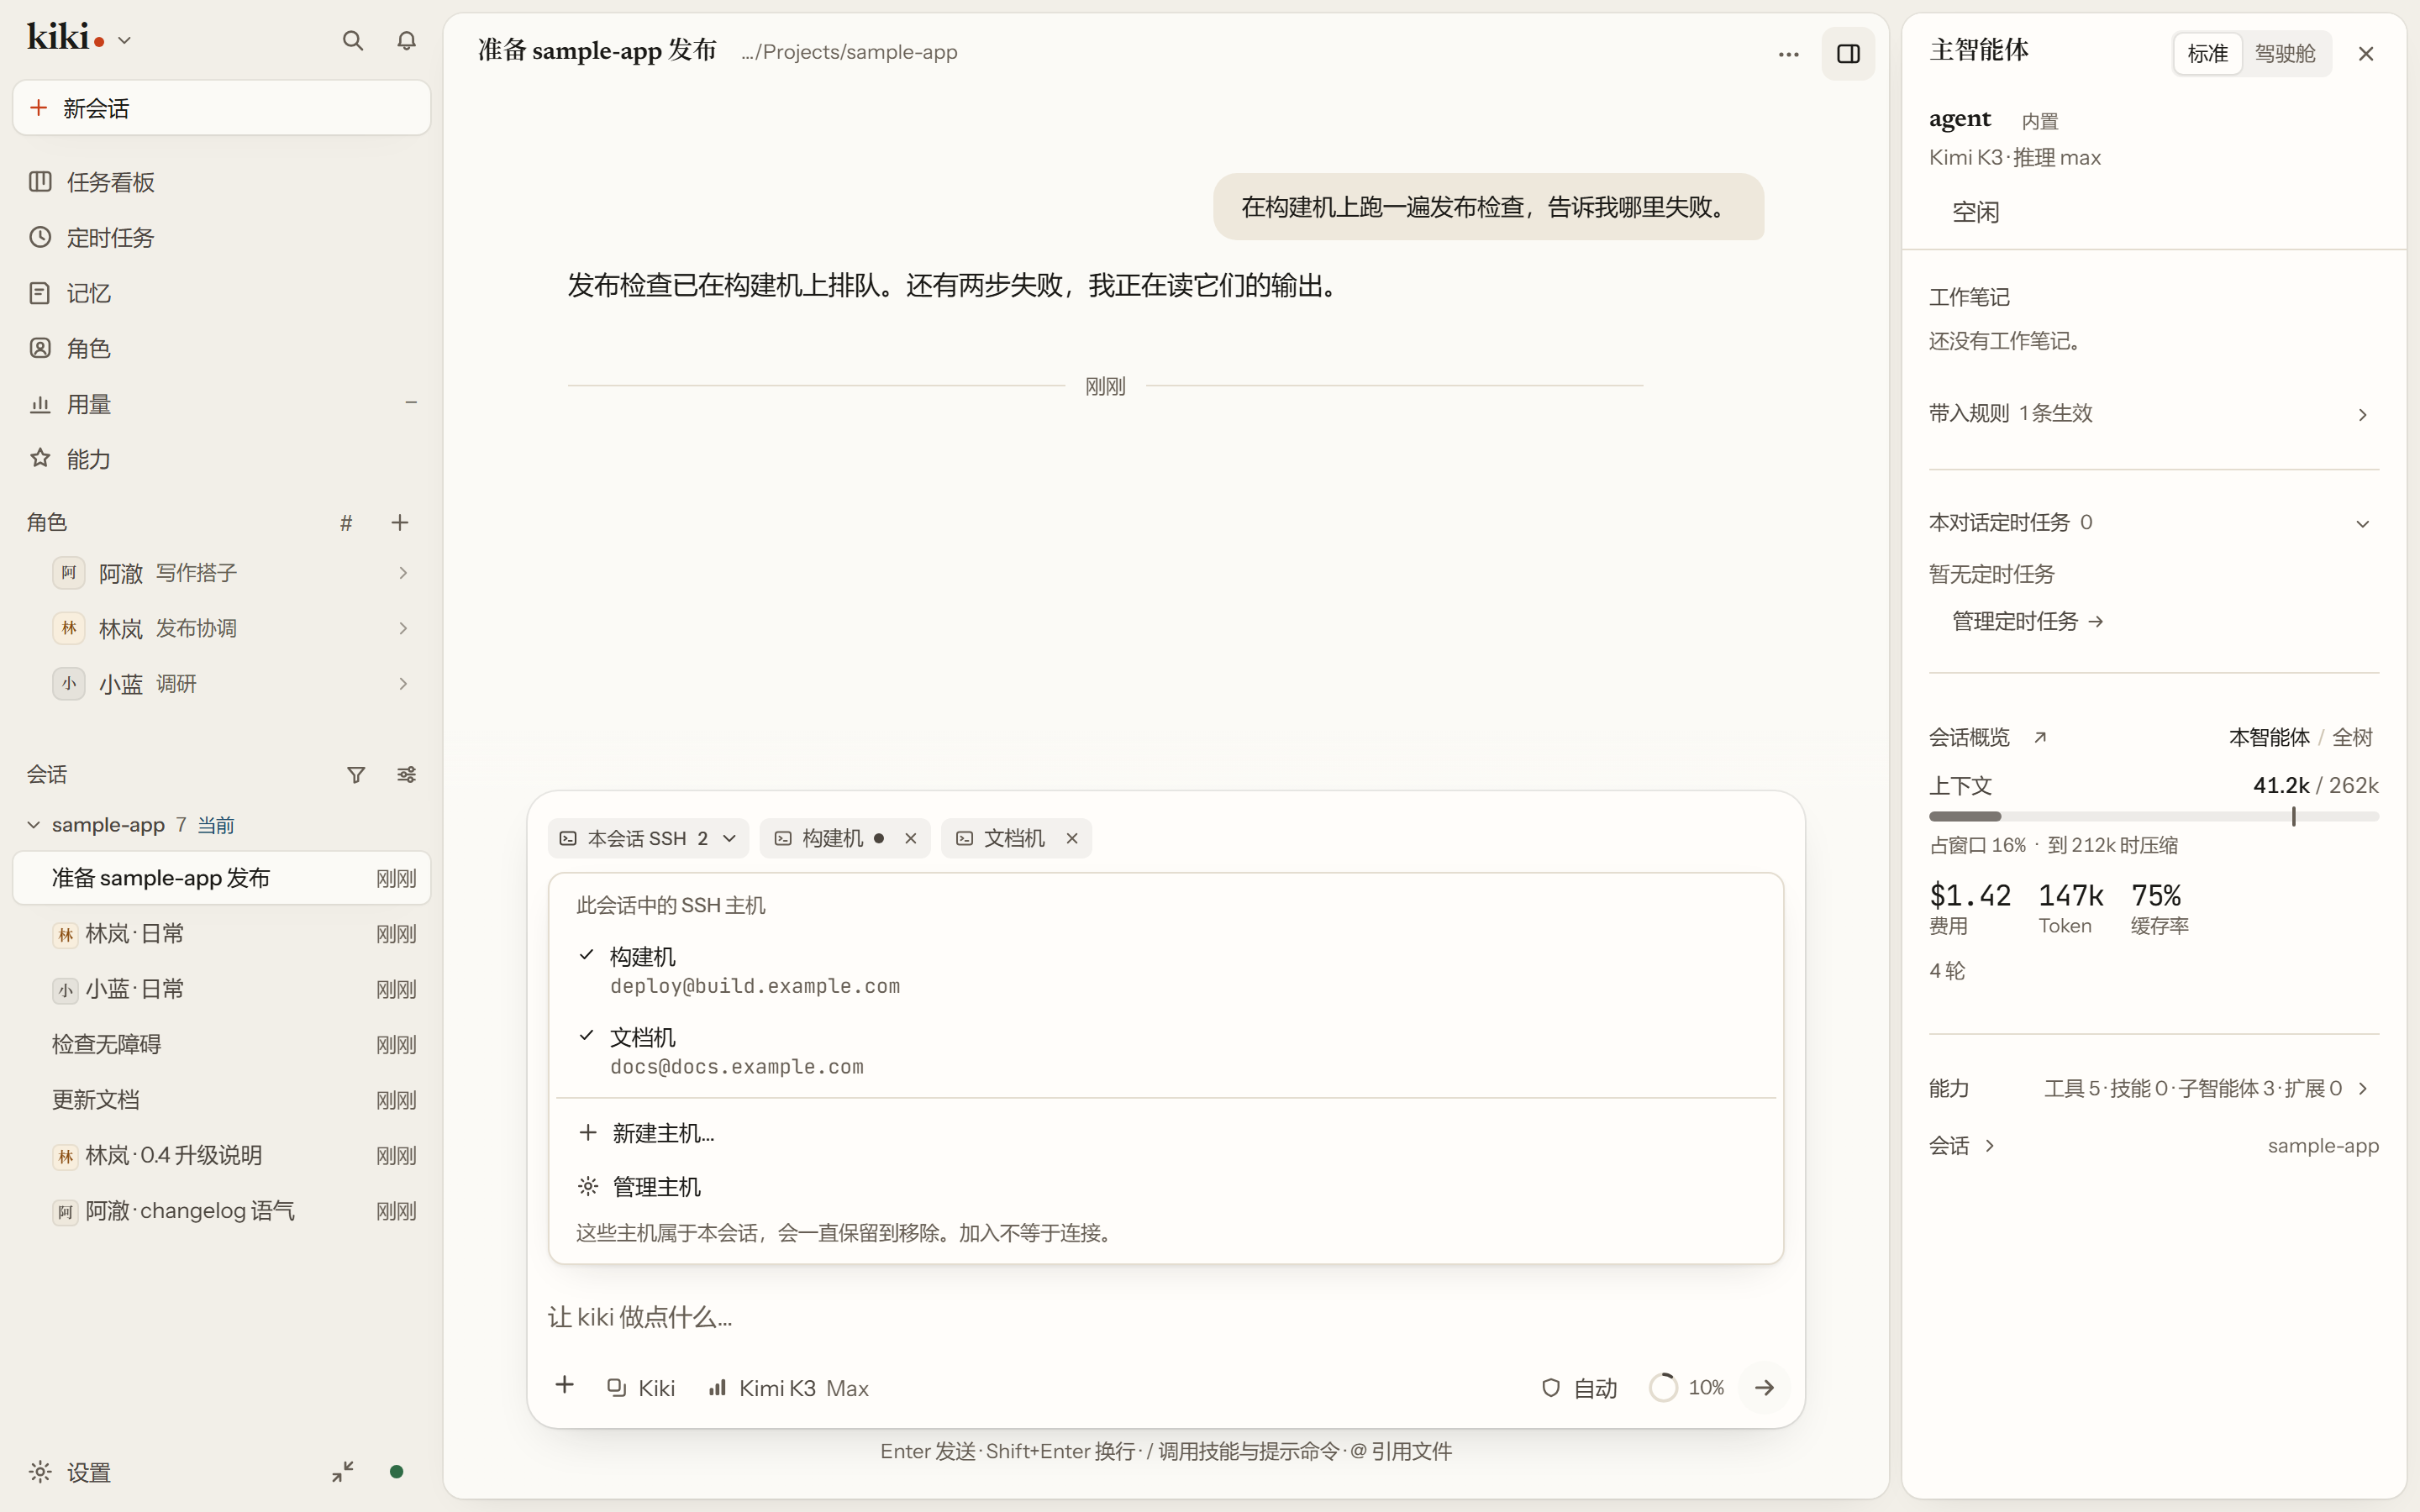Viewport: 2420px width, 1512px height.
Task: Open the 阿澈·changelog 语气 conversation
Action: [222, 1211]
